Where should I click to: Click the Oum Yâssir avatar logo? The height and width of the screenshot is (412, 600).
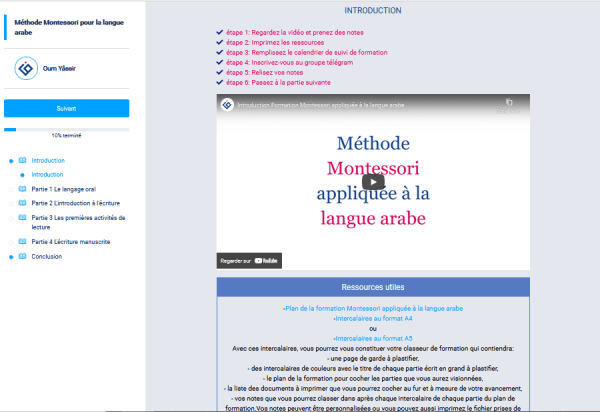26,68
